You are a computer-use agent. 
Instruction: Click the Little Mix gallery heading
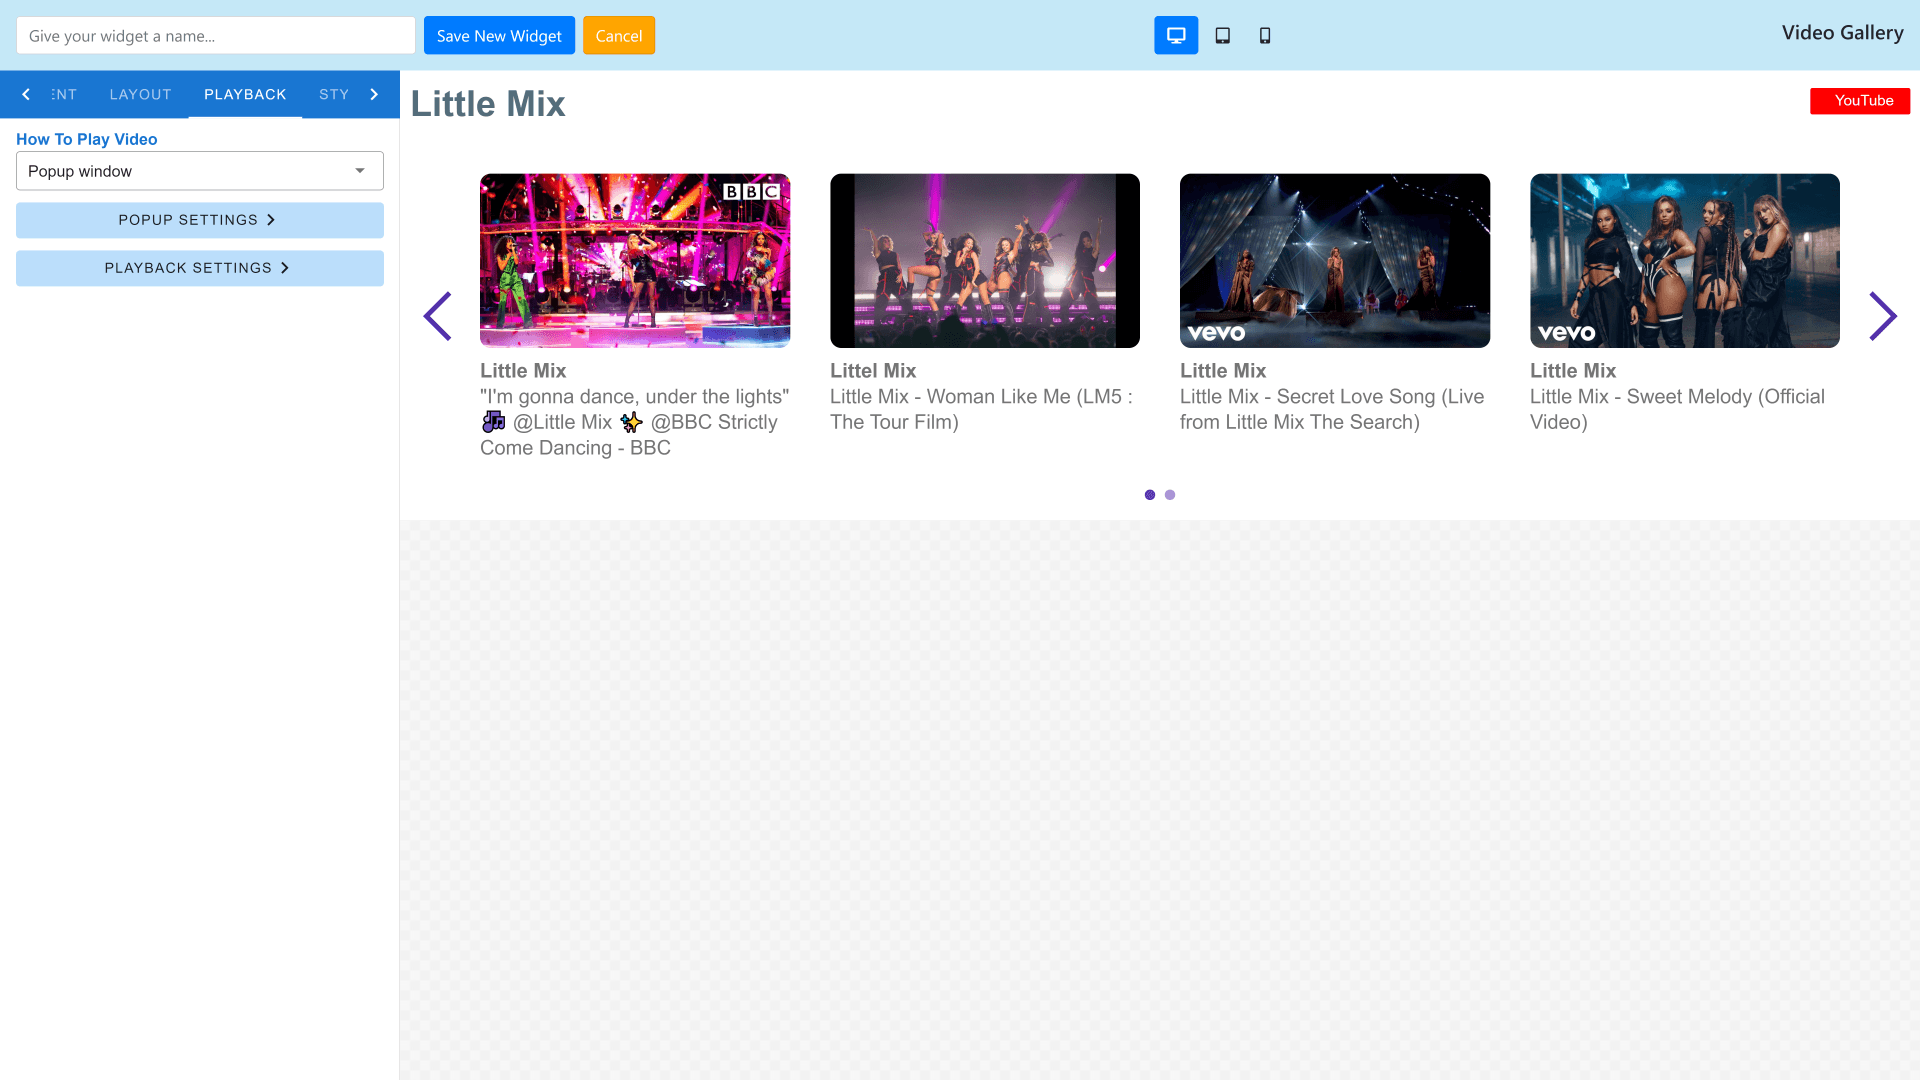click(488, 104)
